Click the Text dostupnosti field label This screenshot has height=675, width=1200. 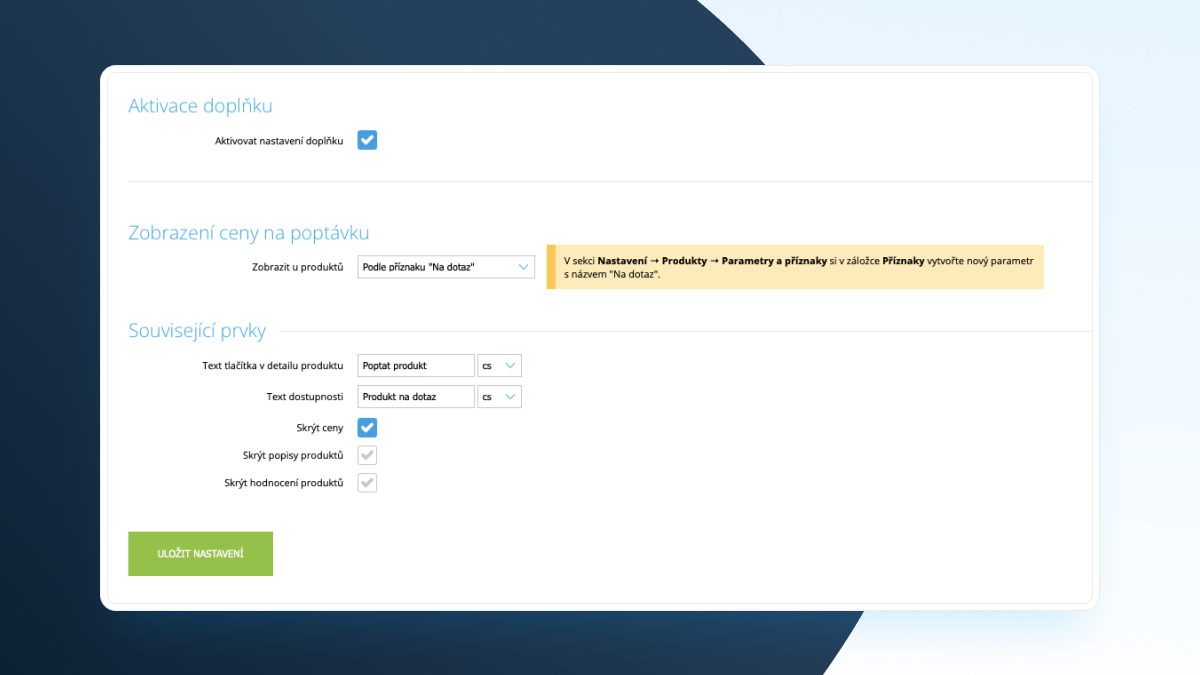pyautogui.click(x=304, y=397)
